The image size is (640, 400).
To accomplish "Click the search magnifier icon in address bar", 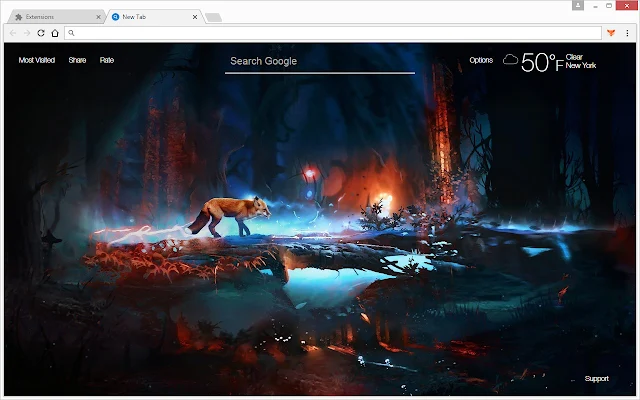I will coord(71,33).
